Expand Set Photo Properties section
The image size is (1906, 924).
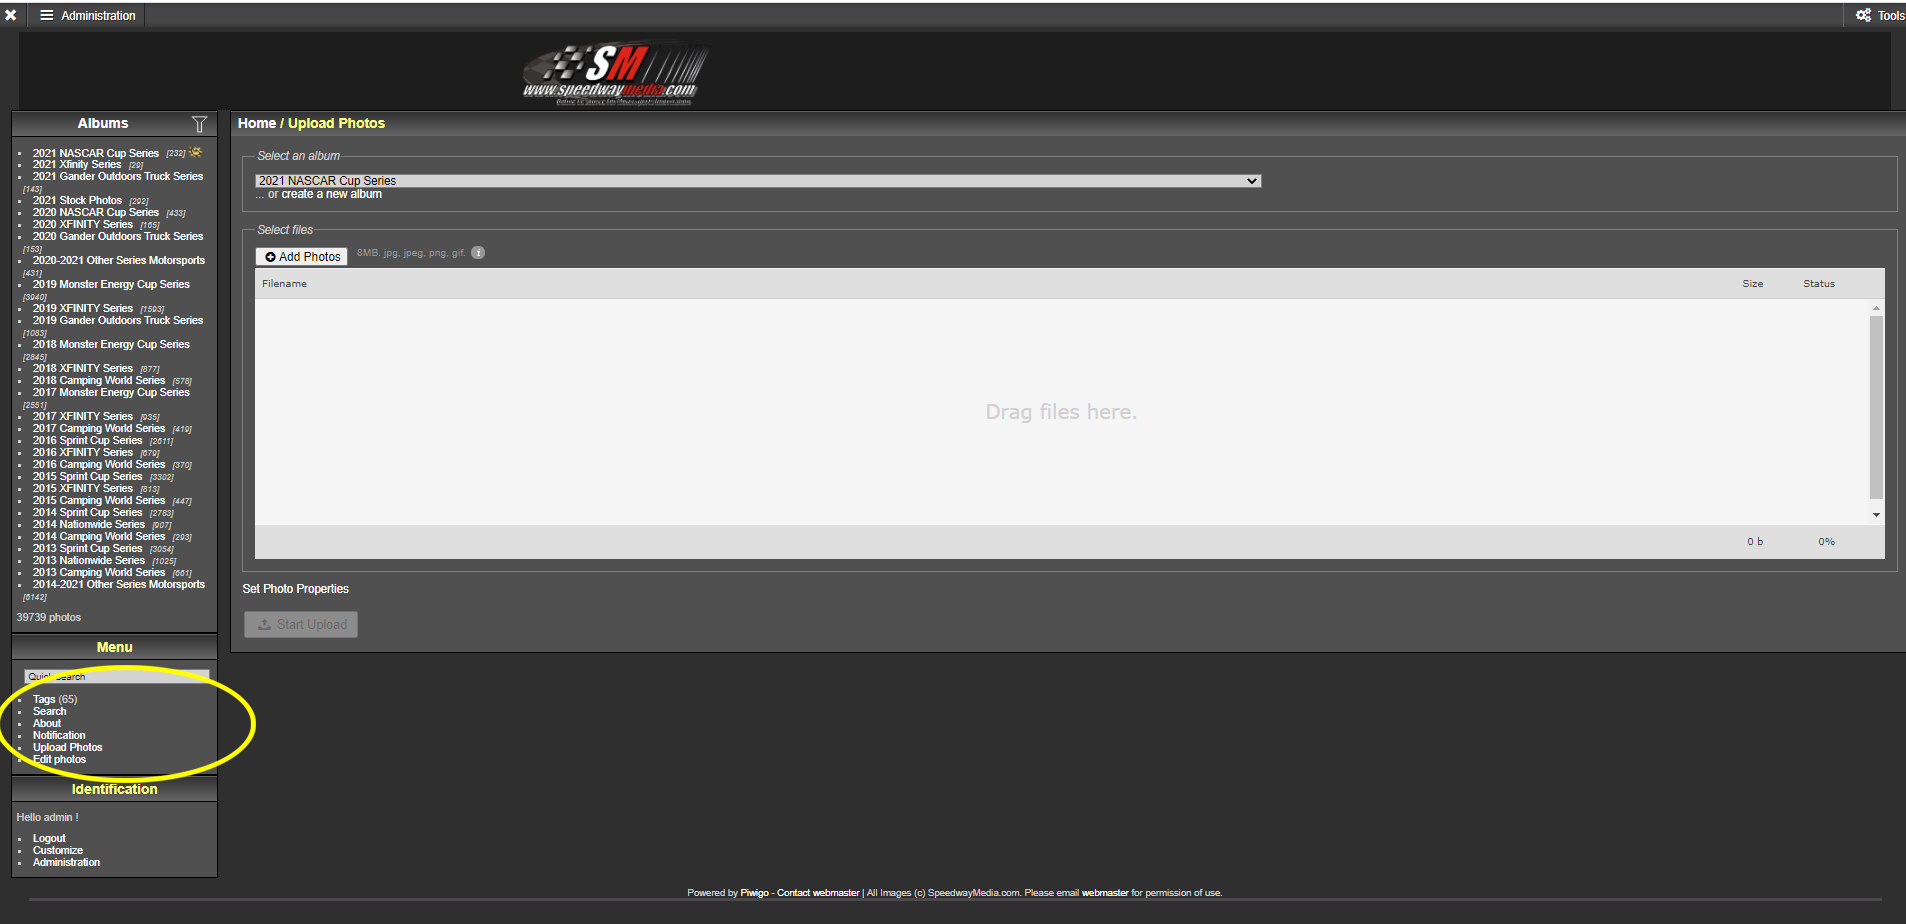click(x=295, y=589)
